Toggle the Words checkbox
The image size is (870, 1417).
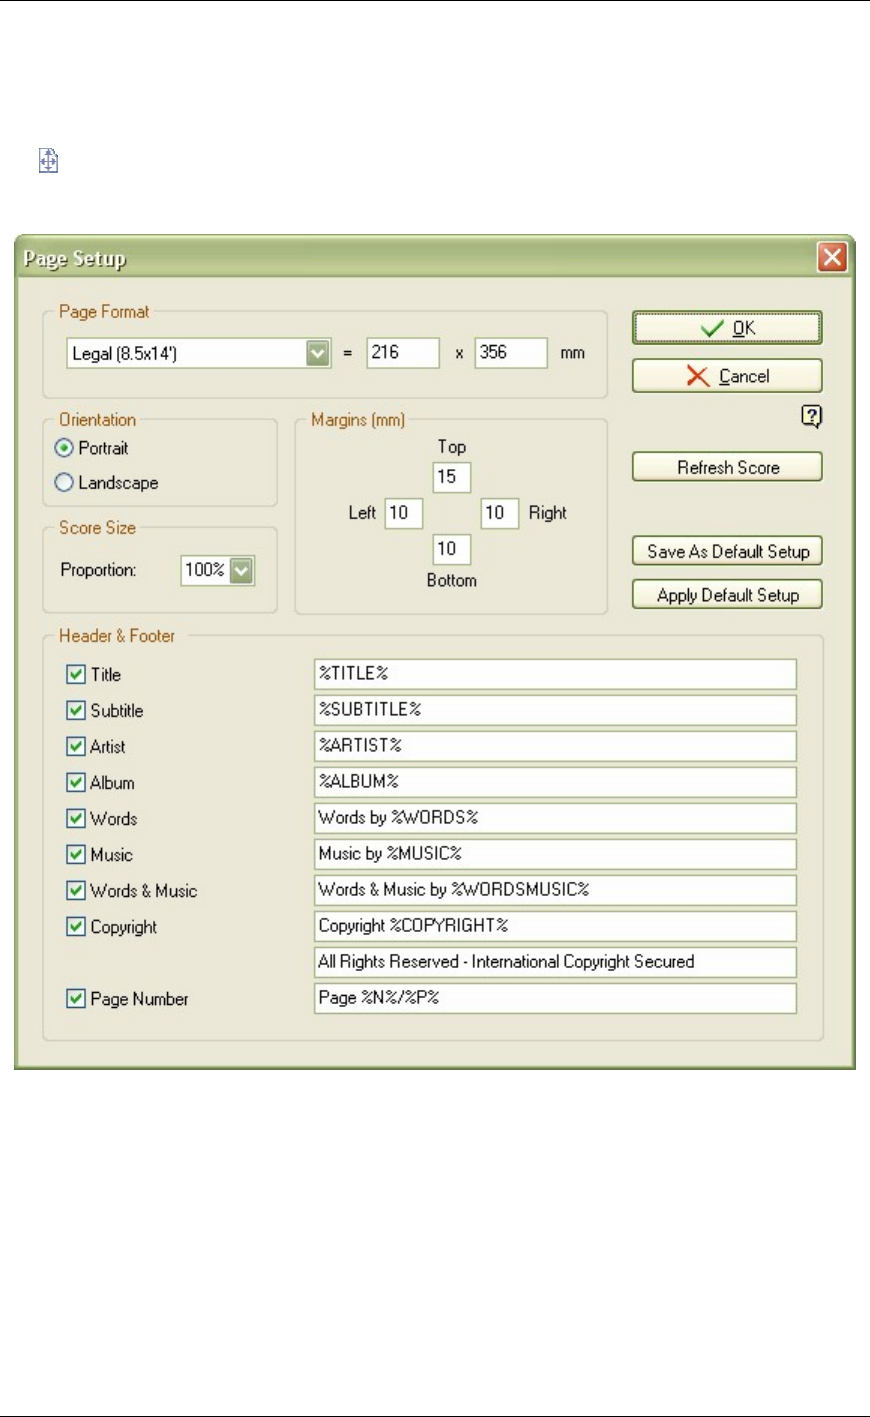(x=75, y=819)
